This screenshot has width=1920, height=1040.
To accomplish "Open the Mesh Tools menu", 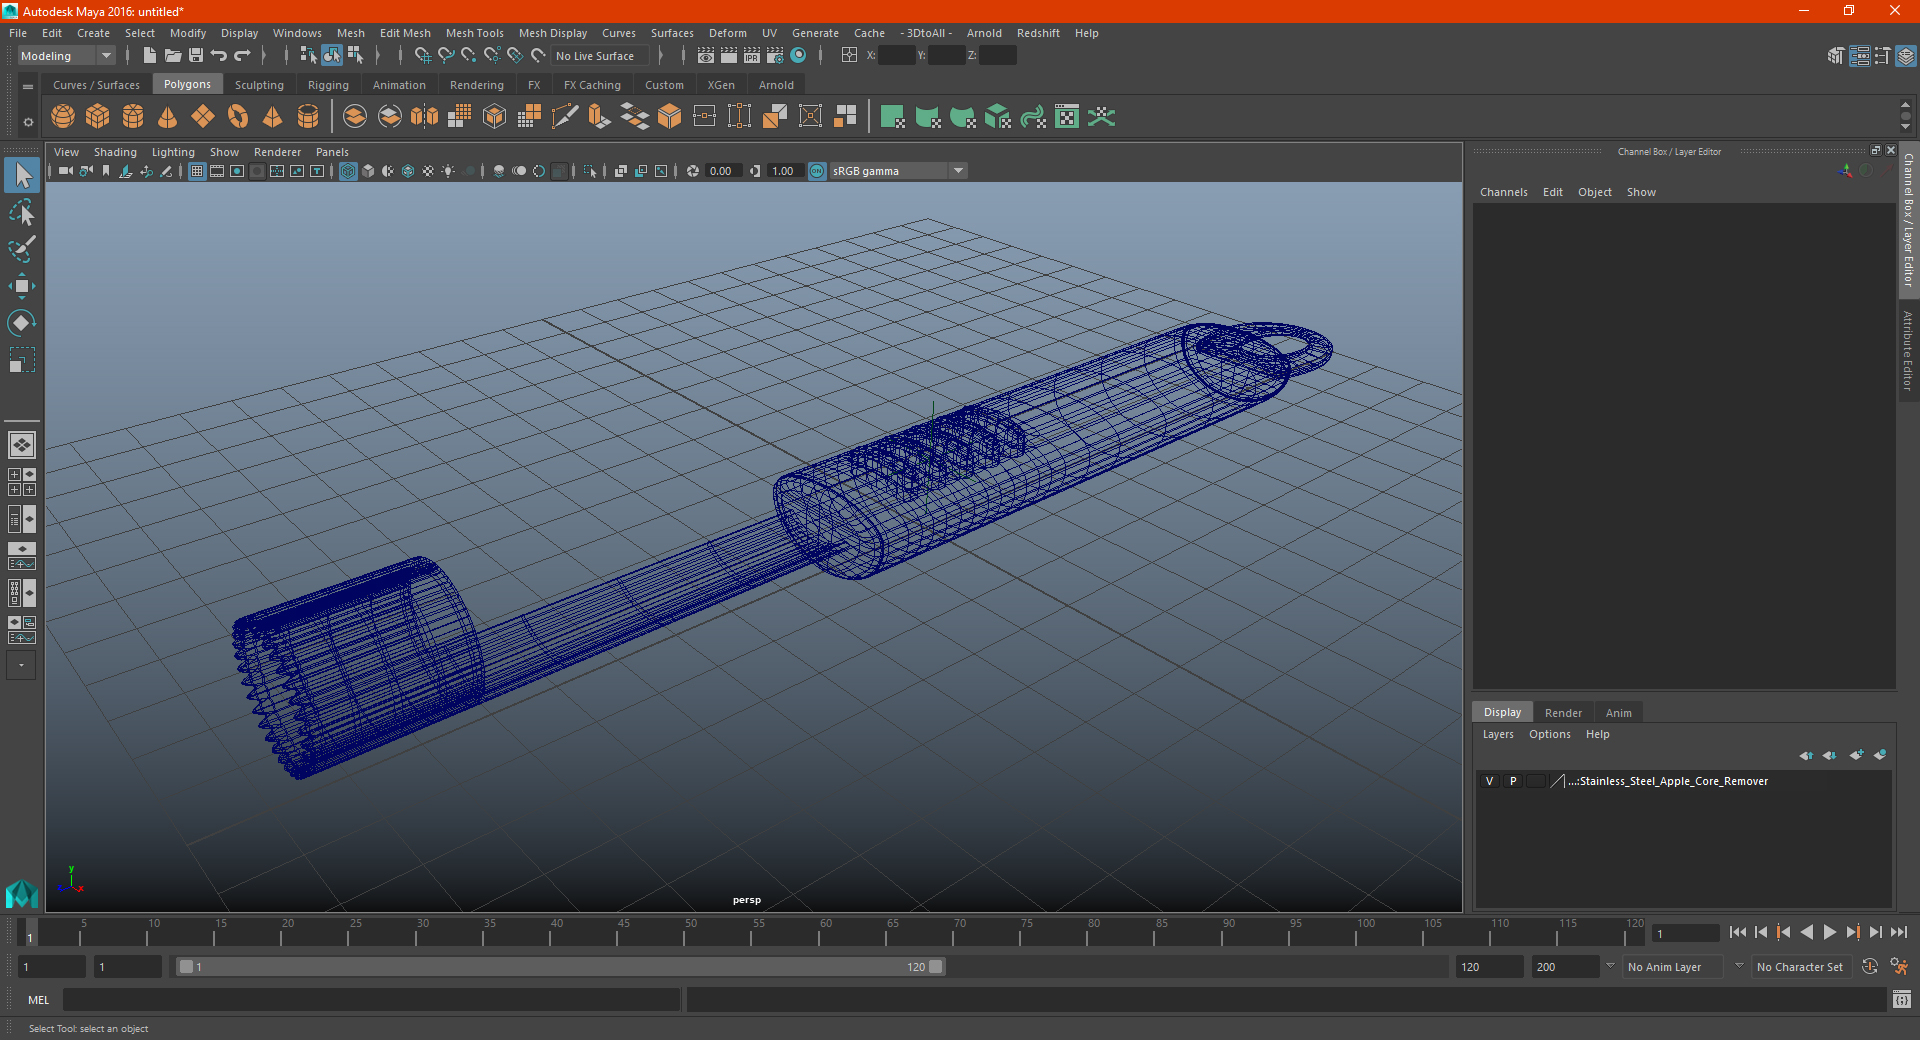I will [x=475, y=33].
